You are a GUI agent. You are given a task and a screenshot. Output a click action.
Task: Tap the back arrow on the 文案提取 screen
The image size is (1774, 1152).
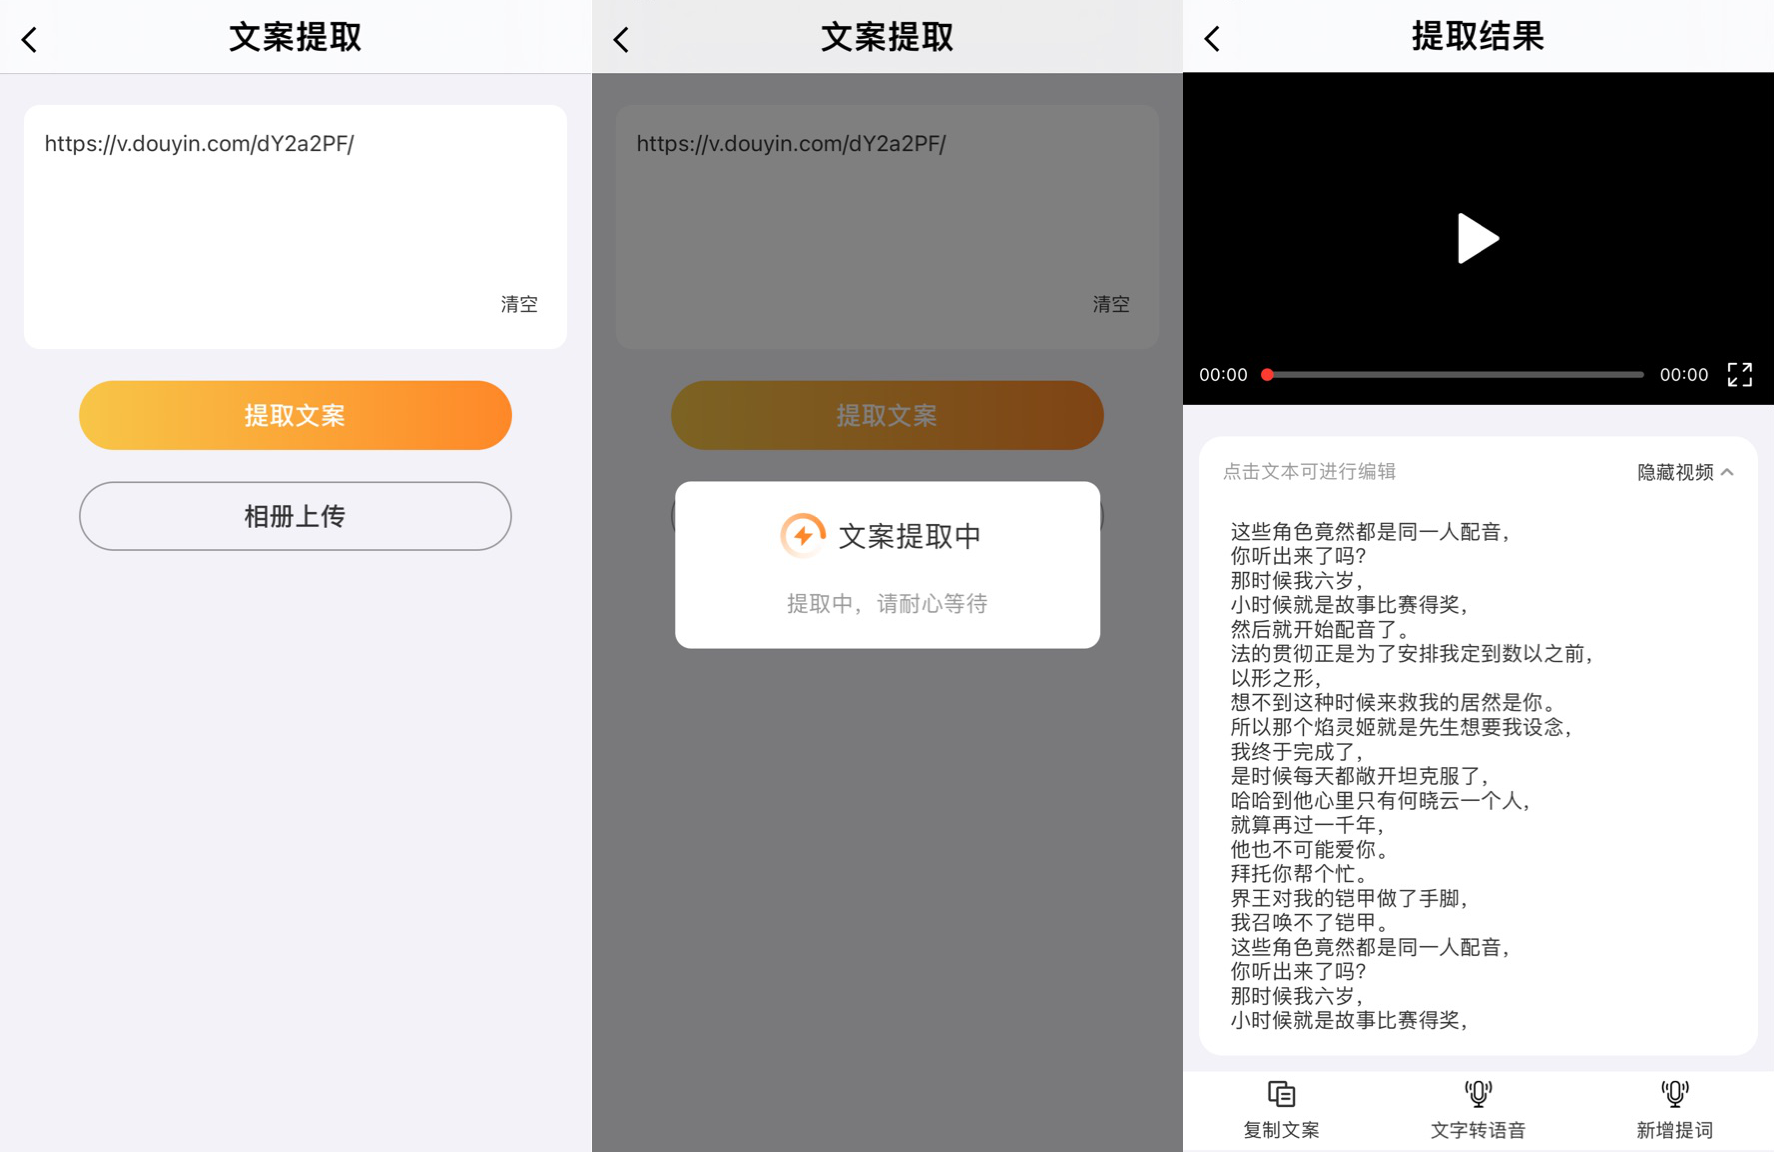pyautogui.click(x=30, y=38)
